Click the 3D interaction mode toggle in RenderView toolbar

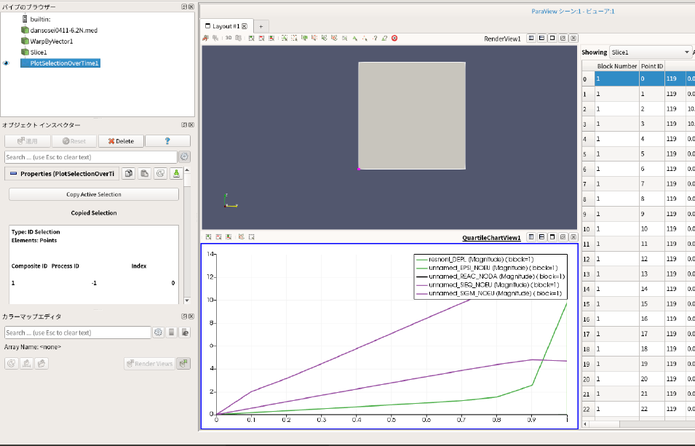228,38
